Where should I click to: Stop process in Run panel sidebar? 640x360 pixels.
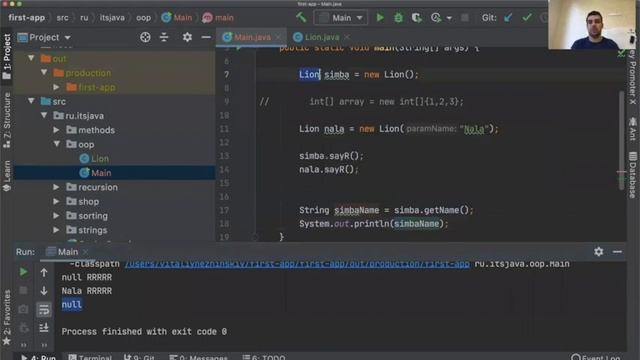point(24,290)
